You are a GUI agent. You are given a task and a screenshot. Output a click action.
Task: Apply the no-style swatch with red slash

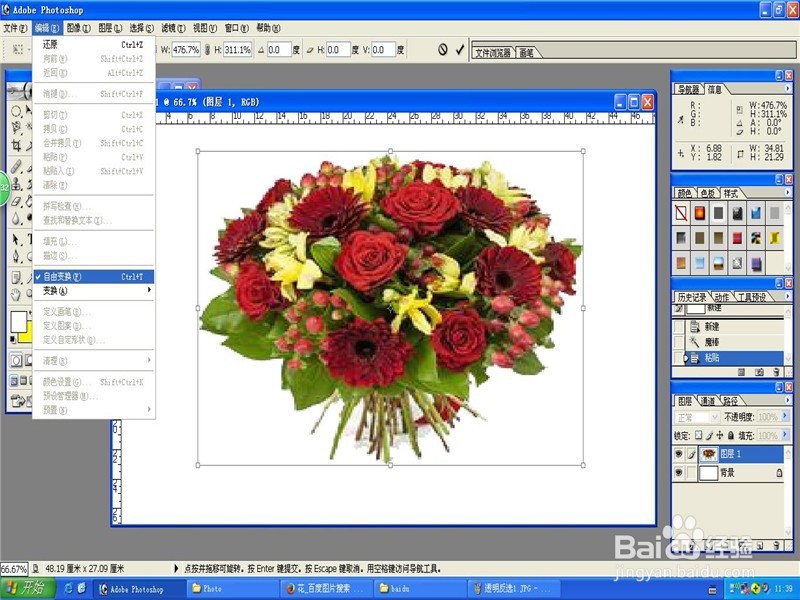pyautogui.click(x=681, y=213)
